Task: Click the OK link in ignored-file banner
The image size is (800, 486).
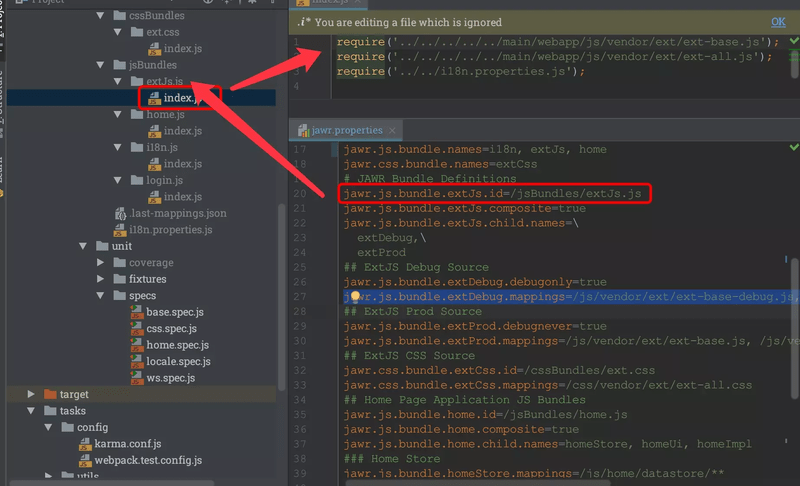Action: (778, 21)
